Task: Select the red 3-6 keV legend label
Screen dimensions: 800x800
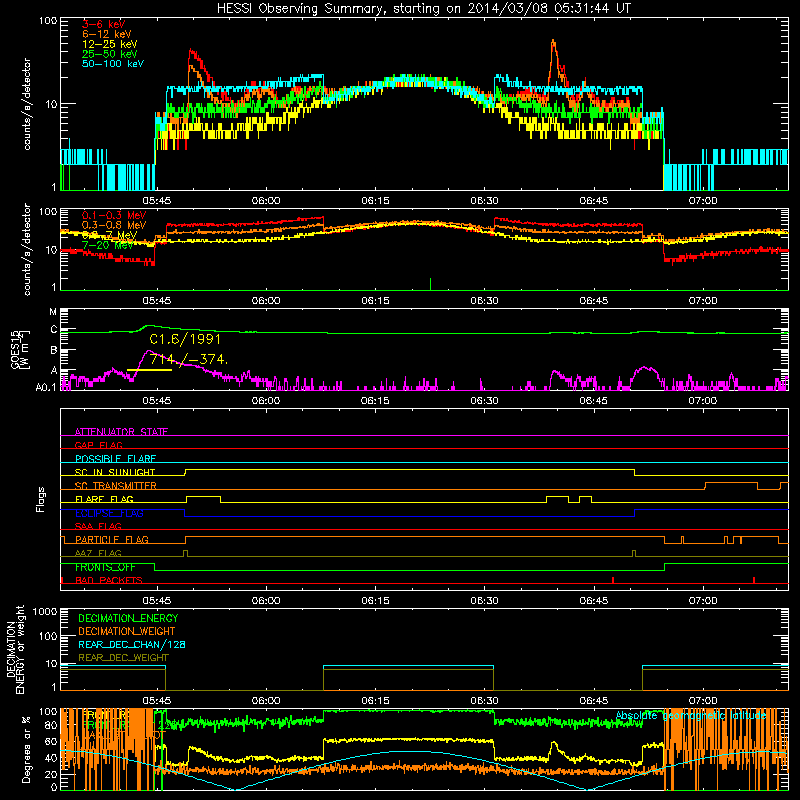Action: (103, 24)
